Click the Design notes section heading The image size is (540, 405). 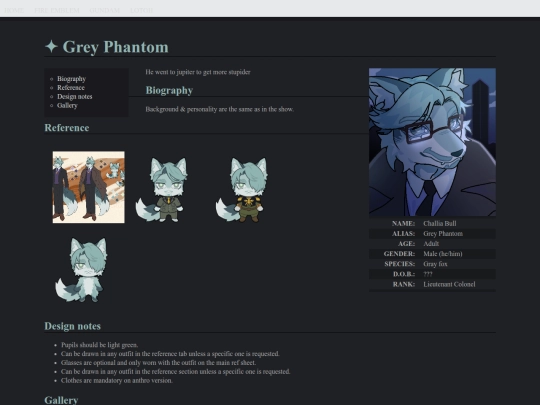pyautogui.click(x=73, y=326)
